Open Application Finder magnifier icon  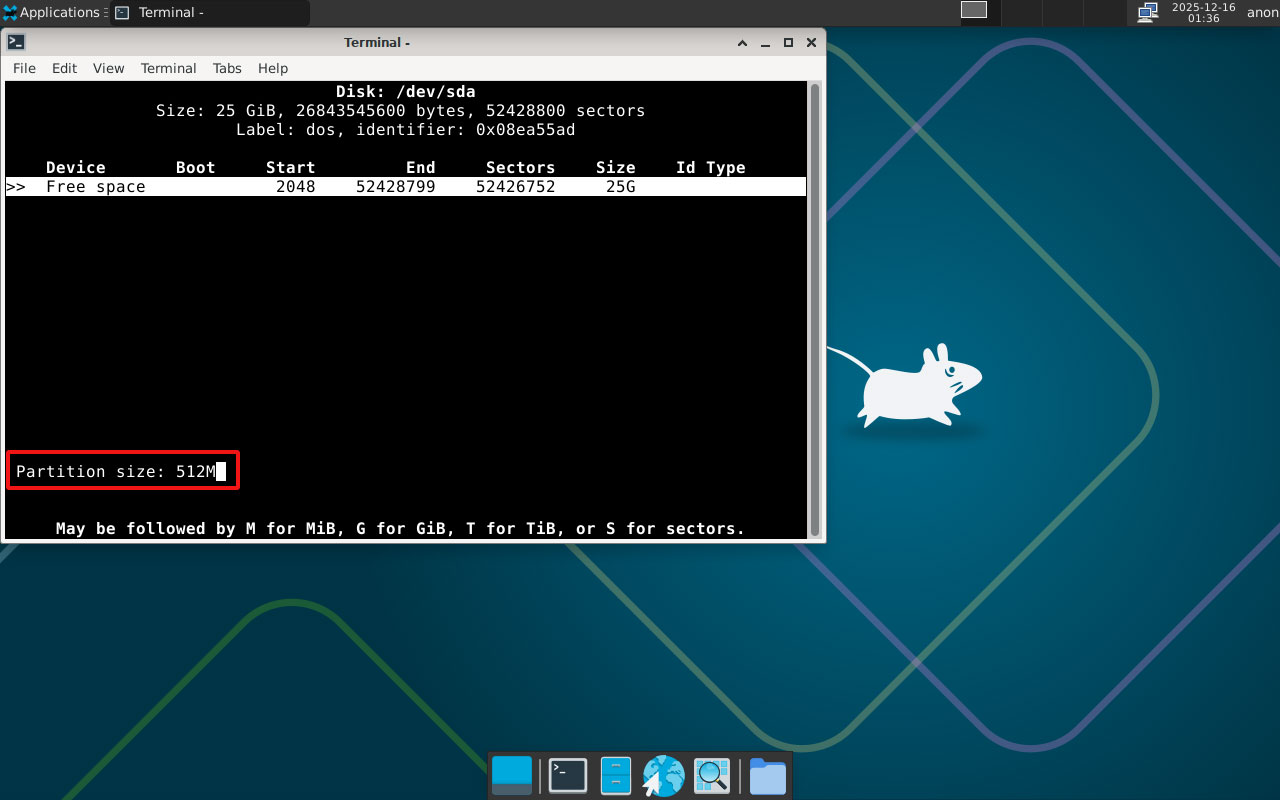pyautogui.click(x=712, y=776)
